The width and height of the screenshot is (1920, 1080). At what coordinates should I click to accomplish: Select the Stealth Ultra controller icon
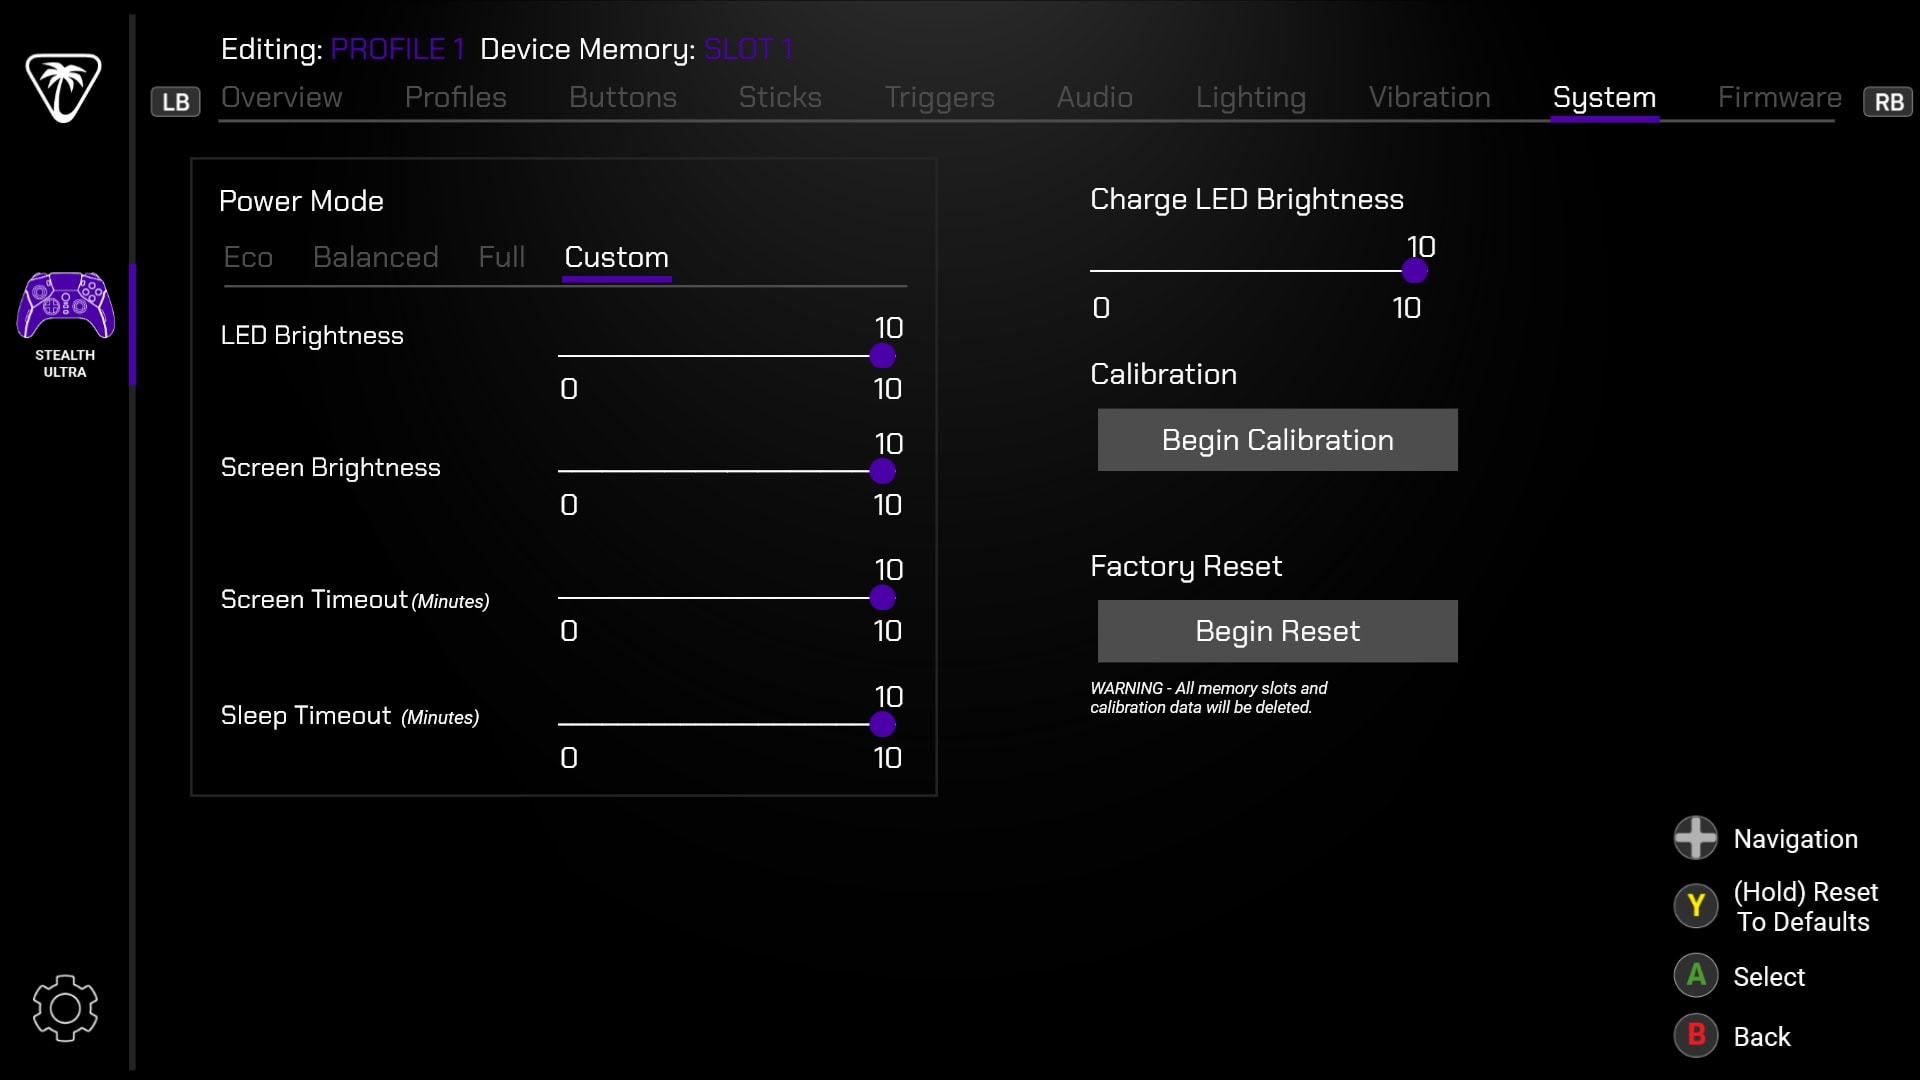click(x=65, y=307)
